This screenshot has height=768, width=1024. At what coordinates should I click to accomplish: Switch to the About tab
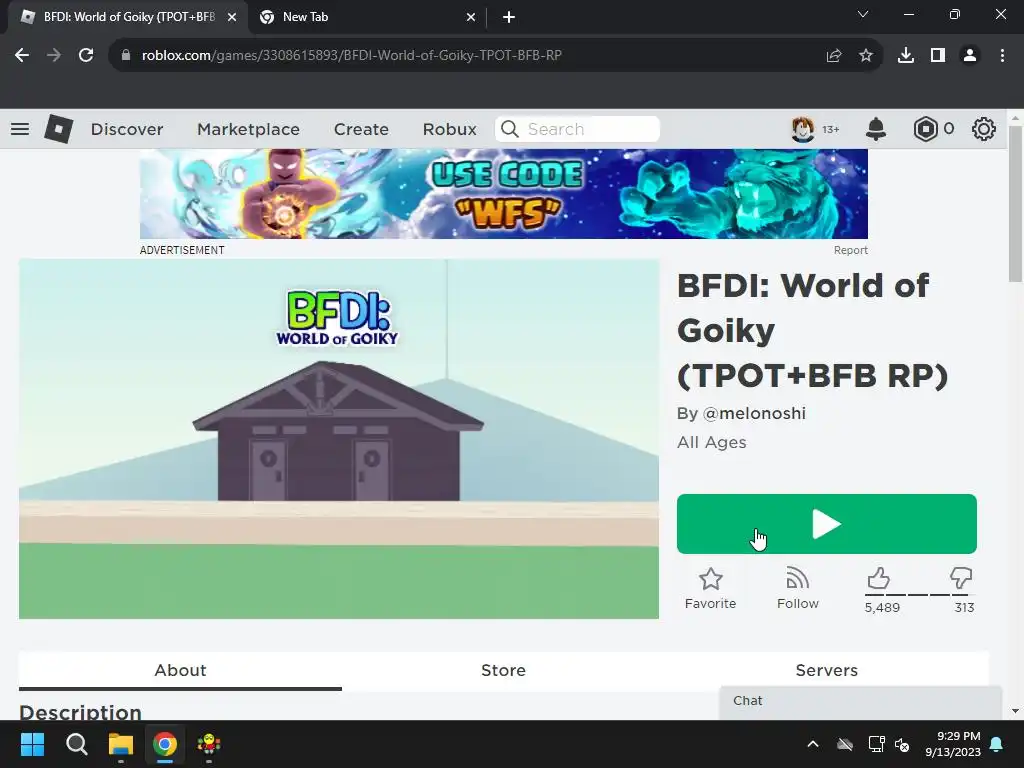pyautogui.click(x=180, y=671)
